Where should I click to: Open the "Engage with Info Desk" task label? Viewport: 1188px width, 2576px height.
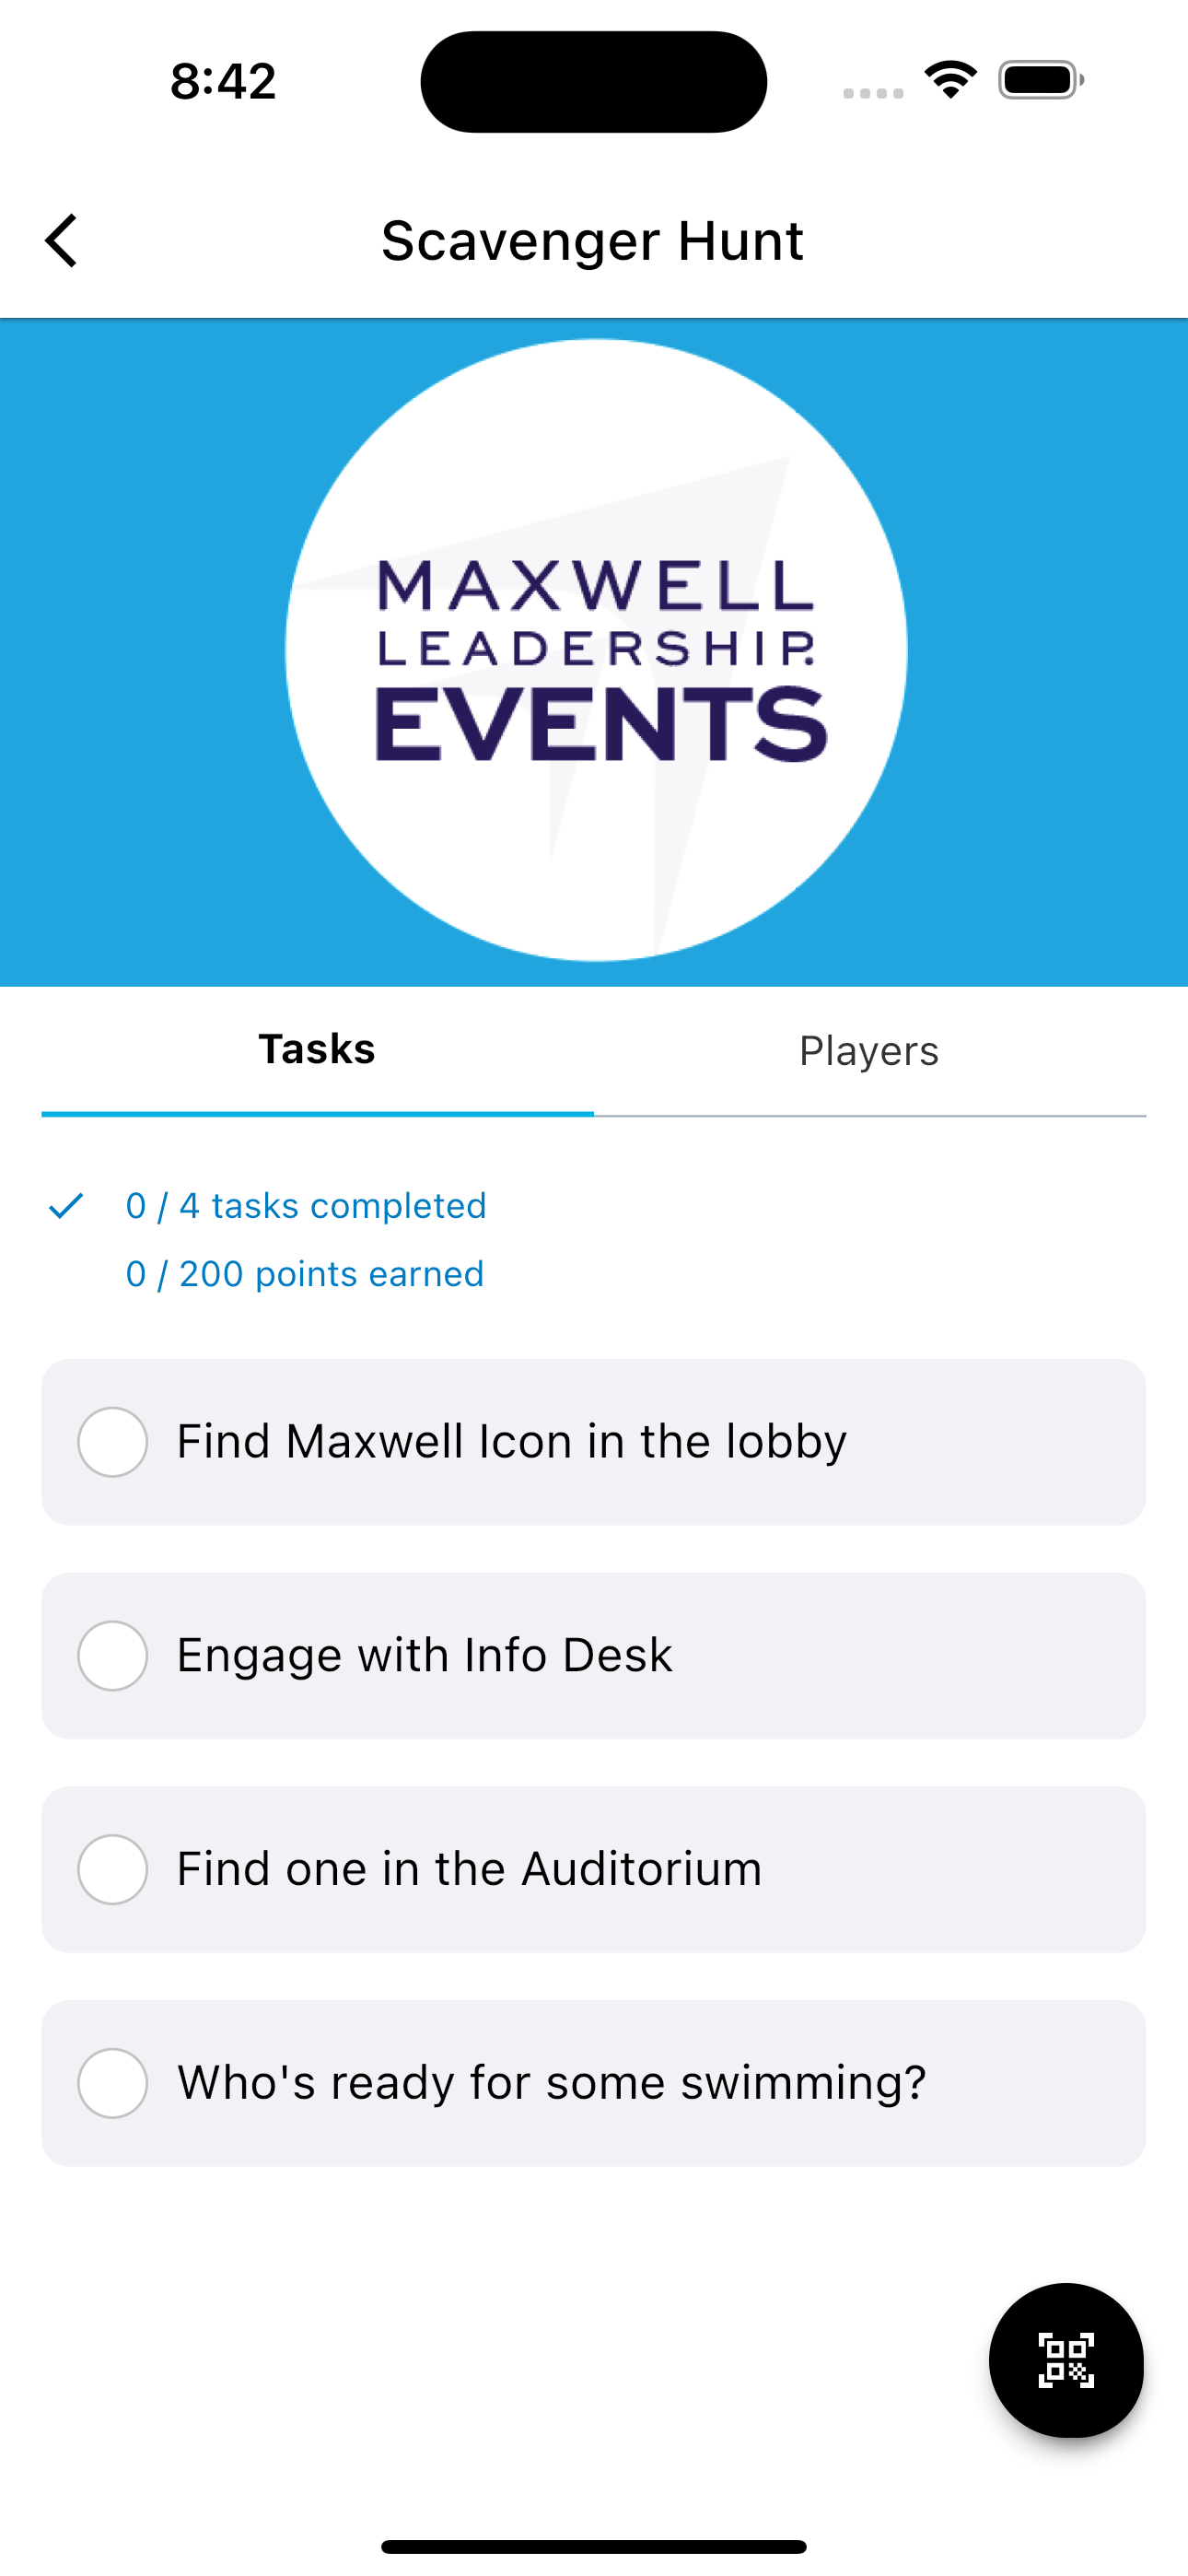pos(424,1656)
